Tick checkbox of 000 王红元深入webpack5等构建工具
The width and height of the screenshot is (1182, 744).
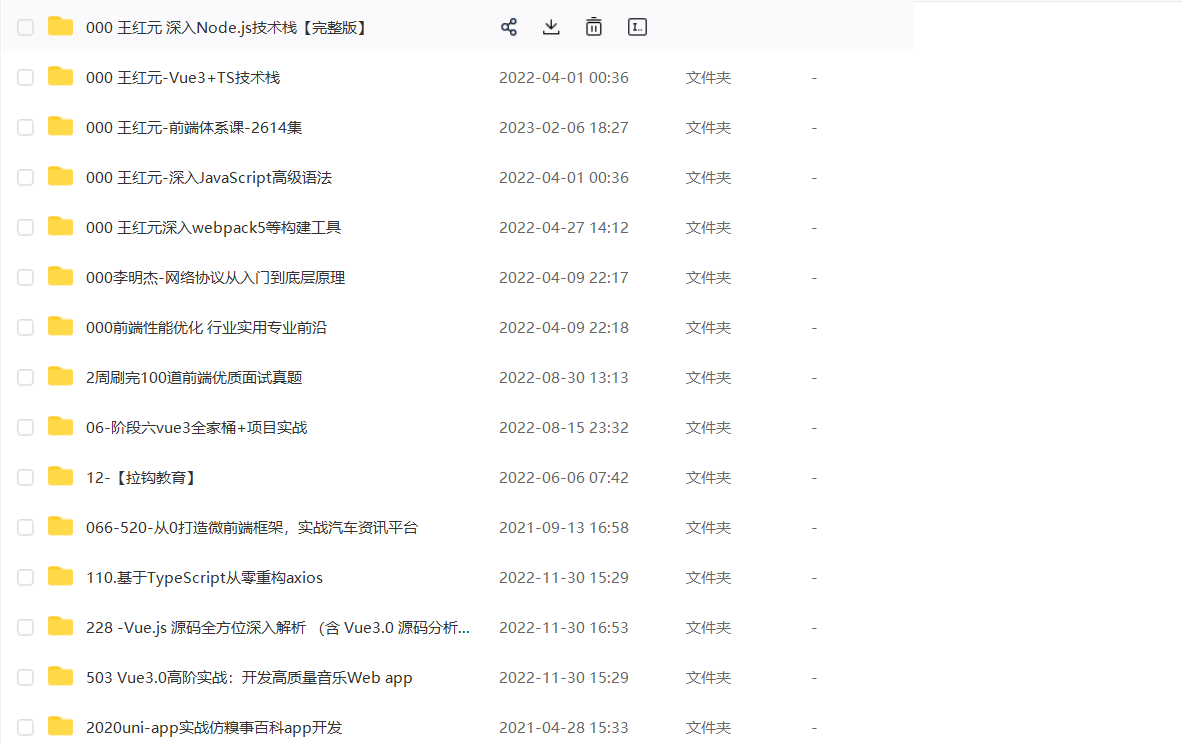click(26, 228)
